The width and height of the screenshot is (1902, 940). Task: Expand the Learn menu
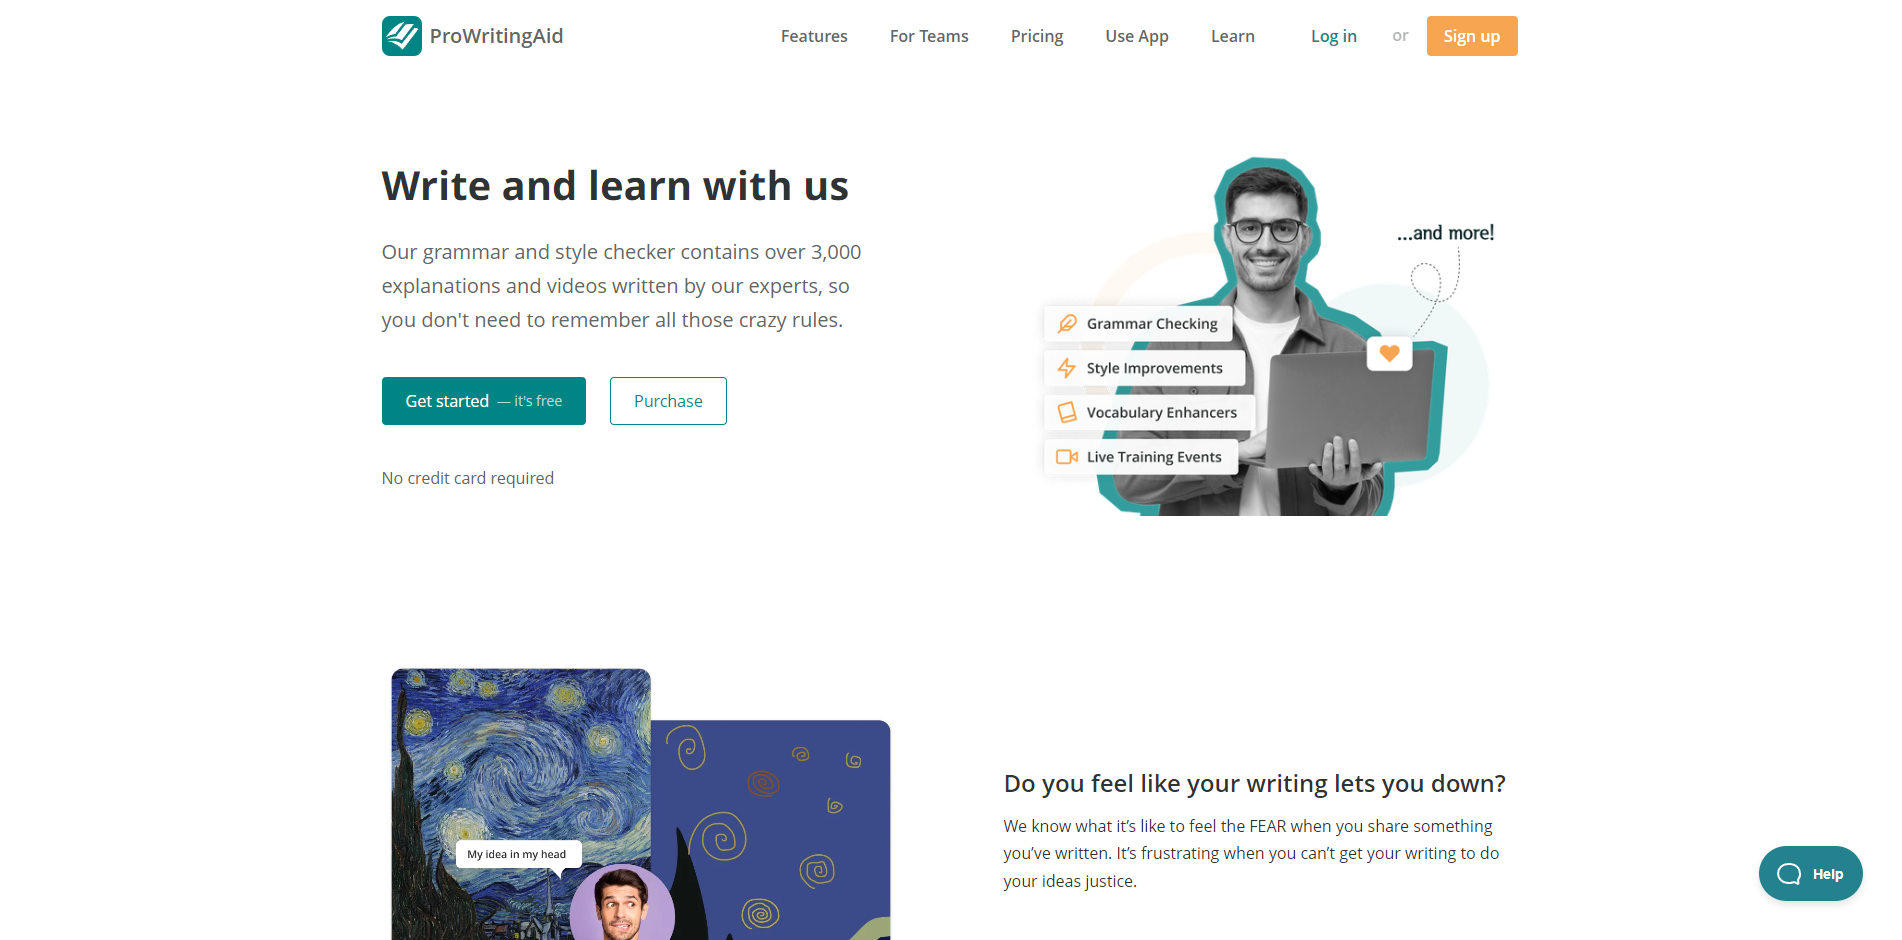click(1232, 36)
